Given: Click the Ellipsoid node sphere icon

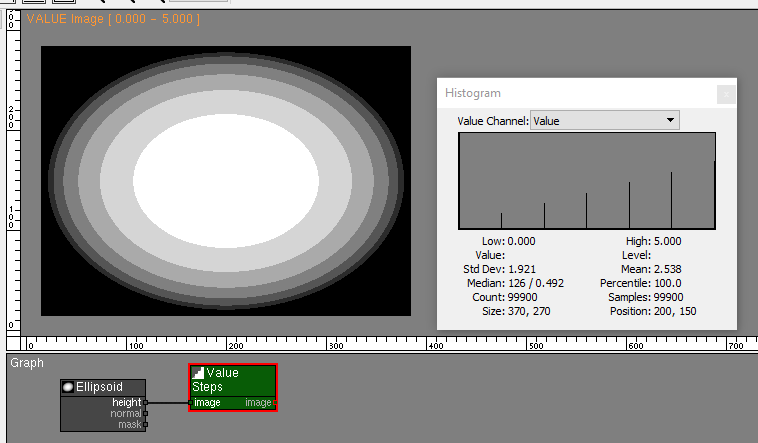Looking at the screenshot, I should [x=68, y=387].
